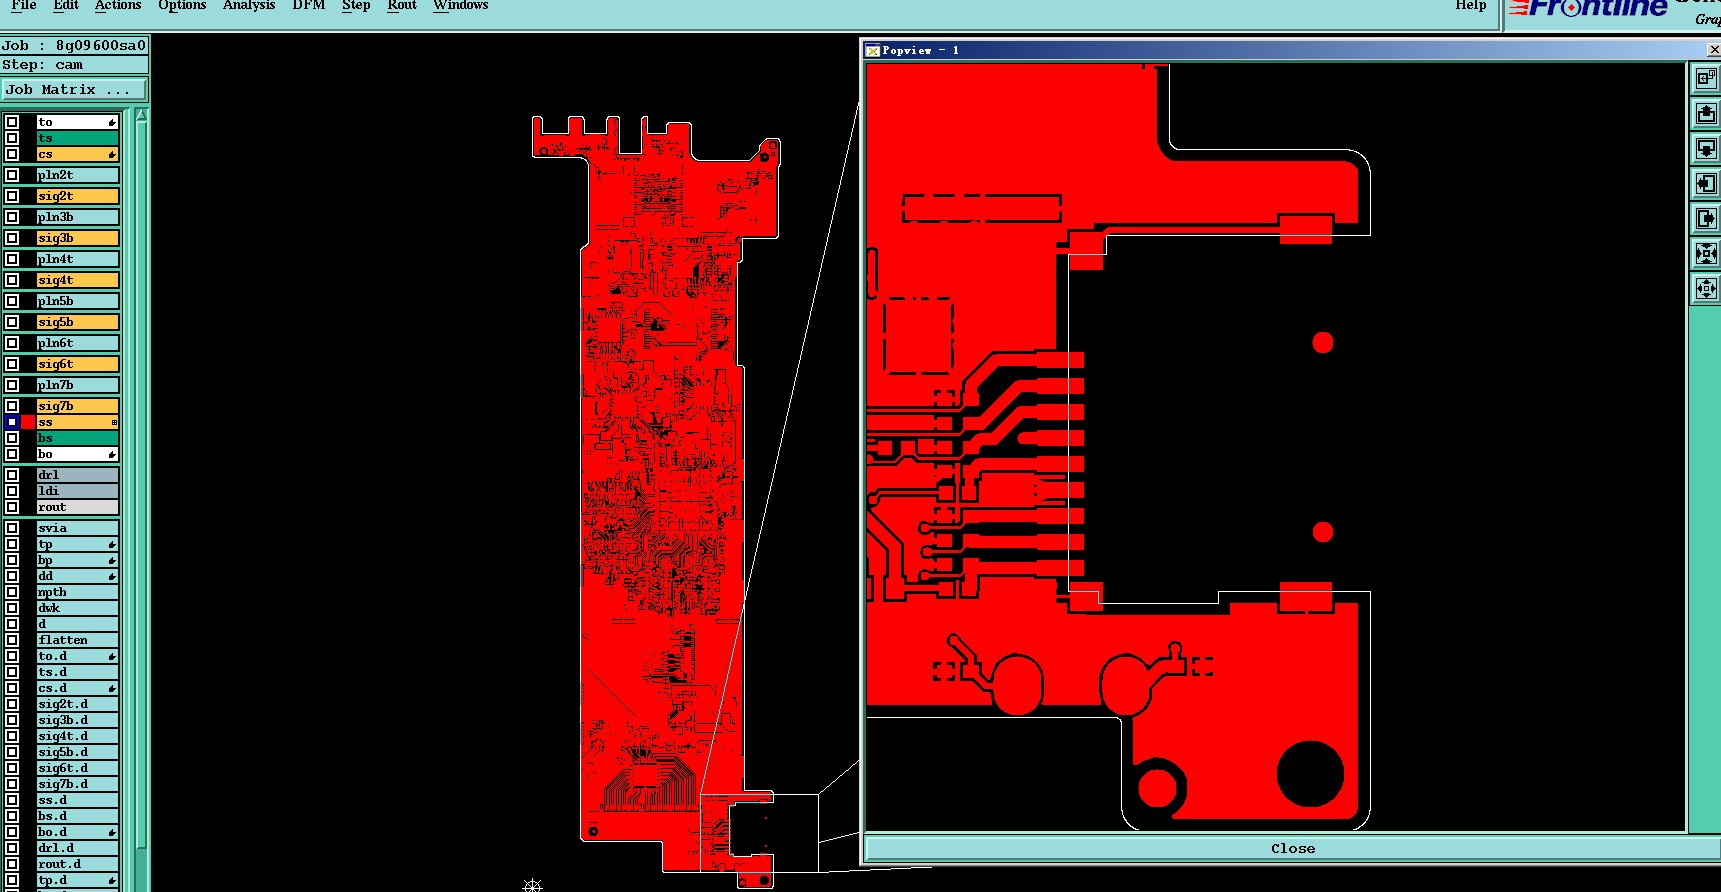The height and width of the screenshot is (892, 1721).
Task: Select the 'sig2t' layer name
Action: (x=77, y=196)
